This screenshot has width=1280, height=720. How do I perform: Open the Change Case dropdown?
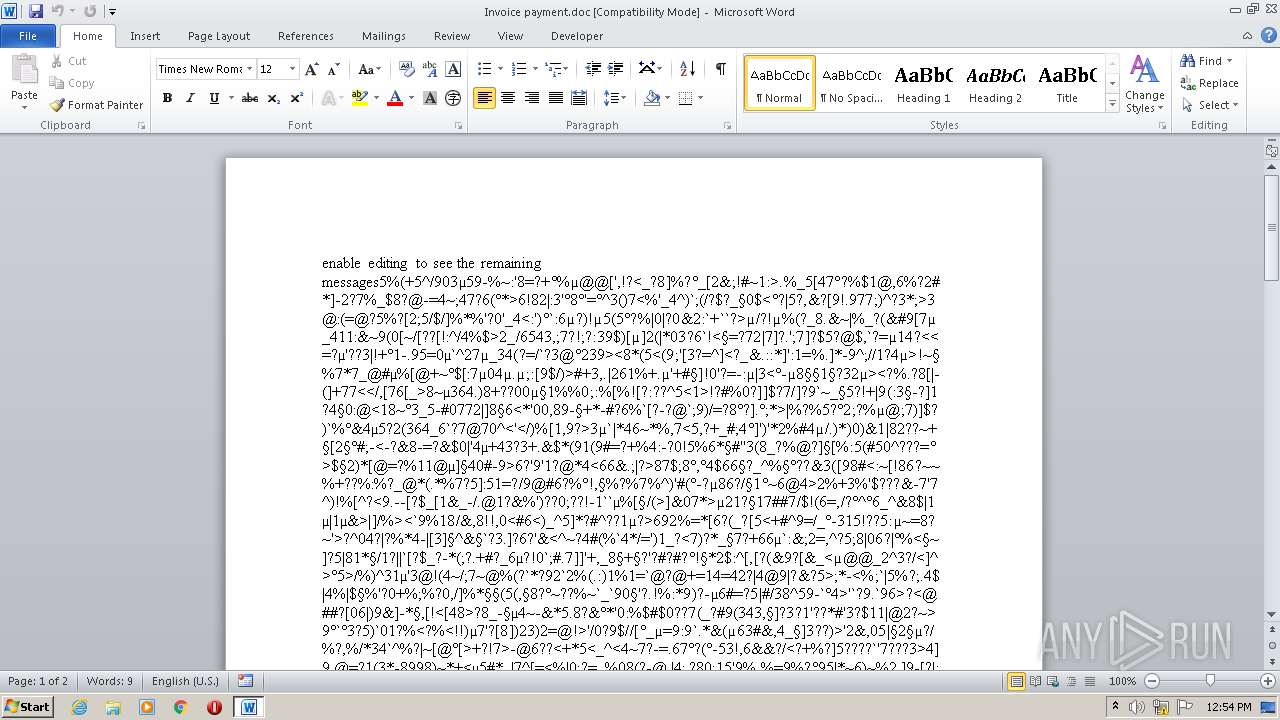(369, 69)
